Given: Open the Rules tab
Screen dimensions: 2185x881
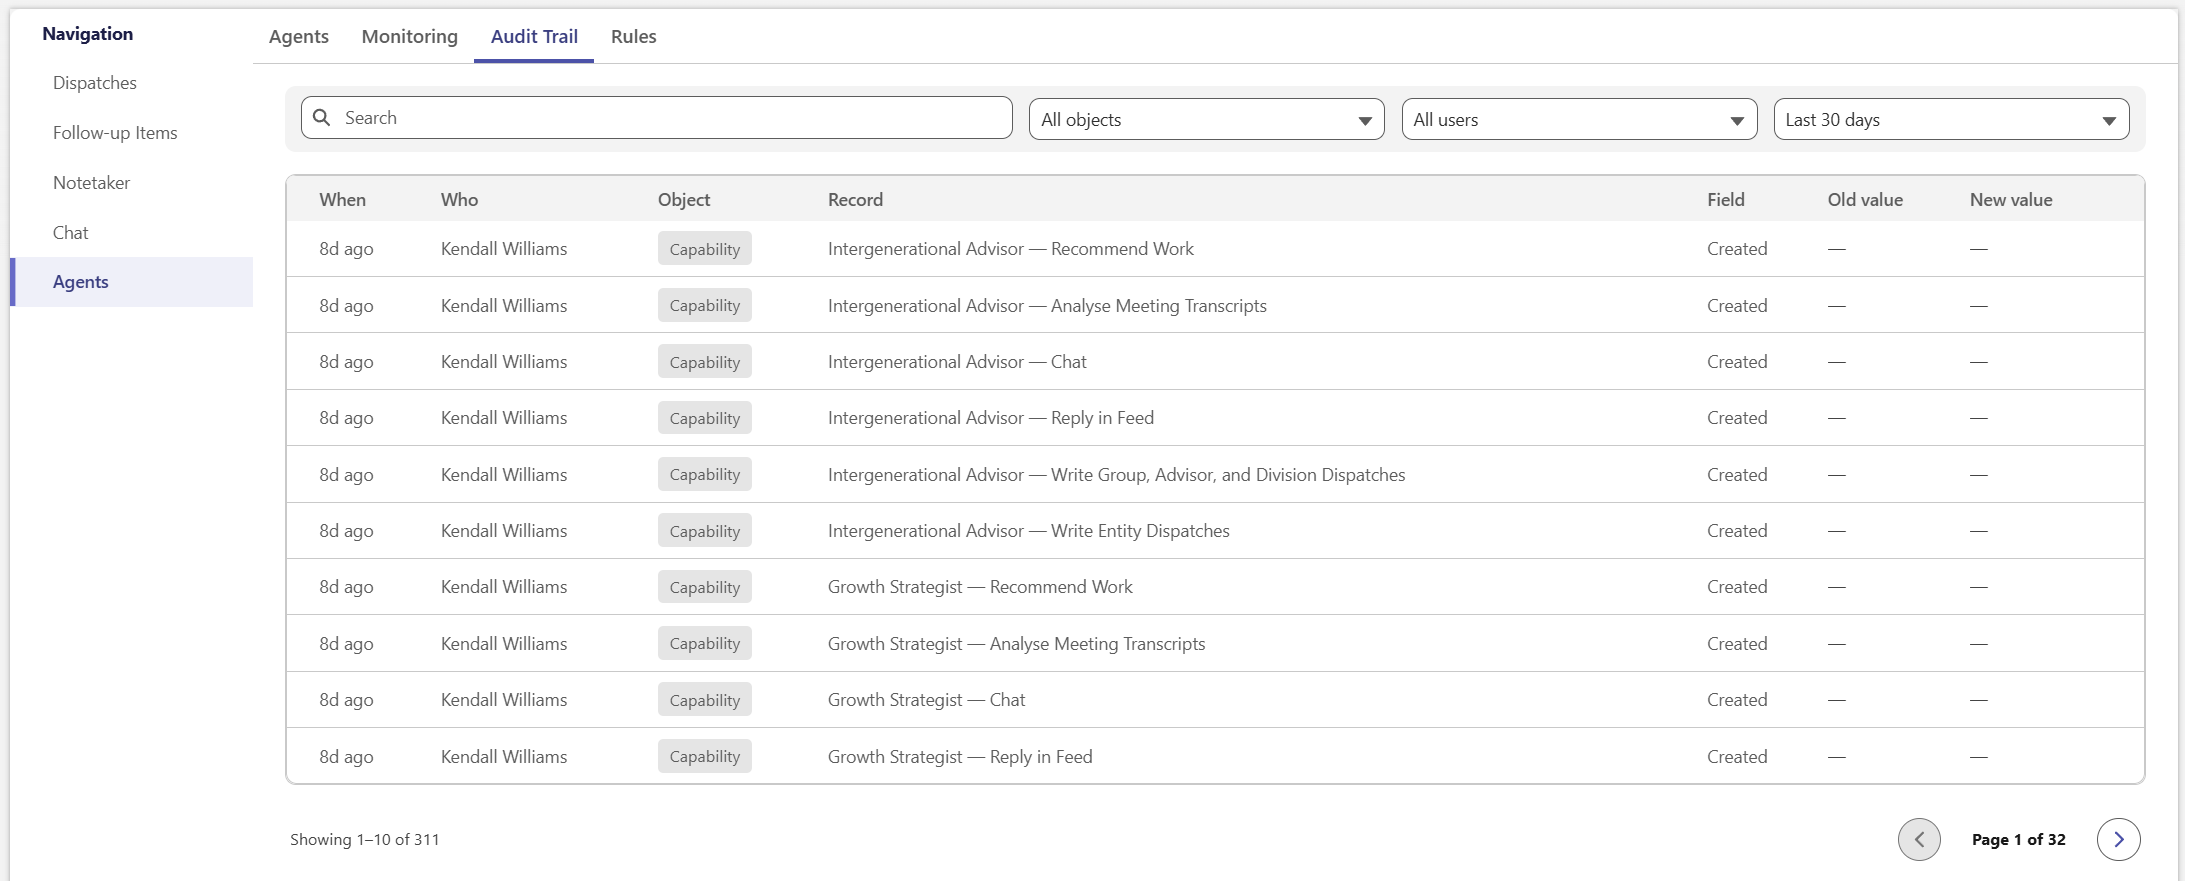Looking at the screenshot, I should [634, 37].
